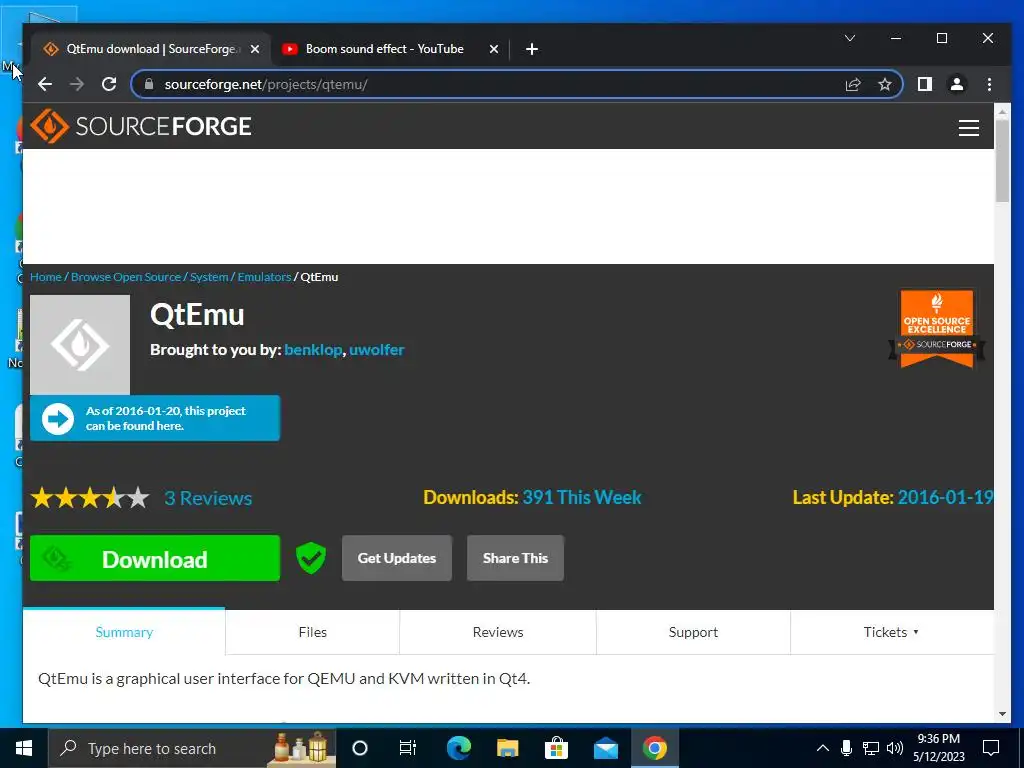Viewport: 1024px width, 768px height.
Task: View site info via padlock icon
Action: [x=149, y=84]
